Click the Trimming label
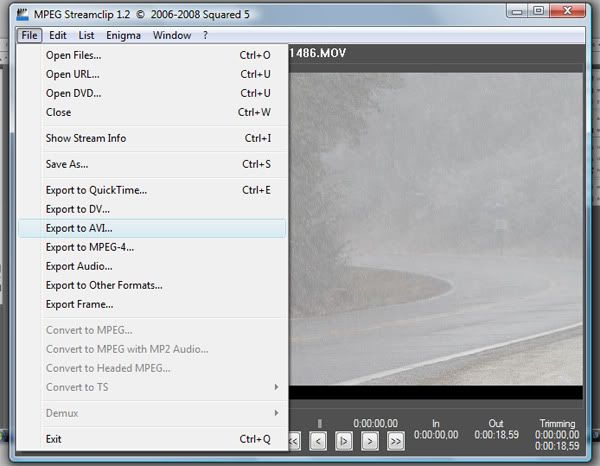 (x=557, y=424)
